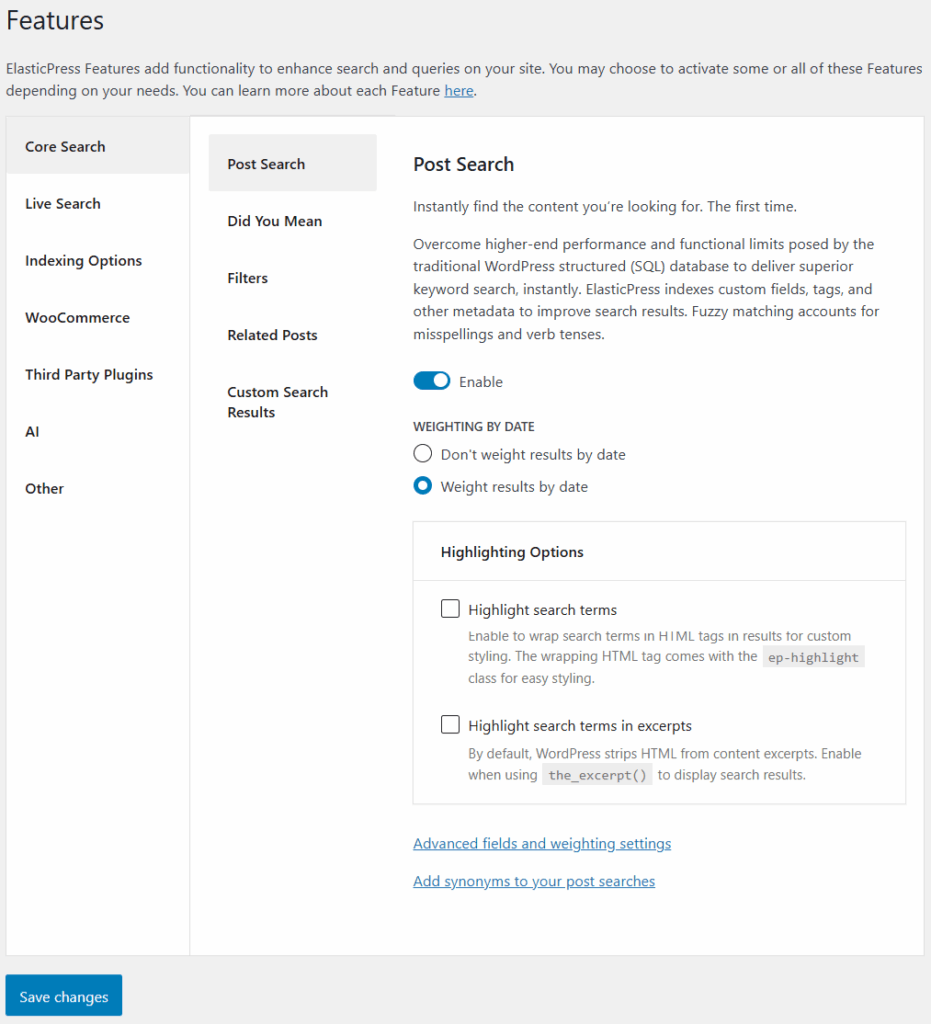Open Did You Mean sub-tab
Screen dimensions: 931x1024
[x=275, y=221]
